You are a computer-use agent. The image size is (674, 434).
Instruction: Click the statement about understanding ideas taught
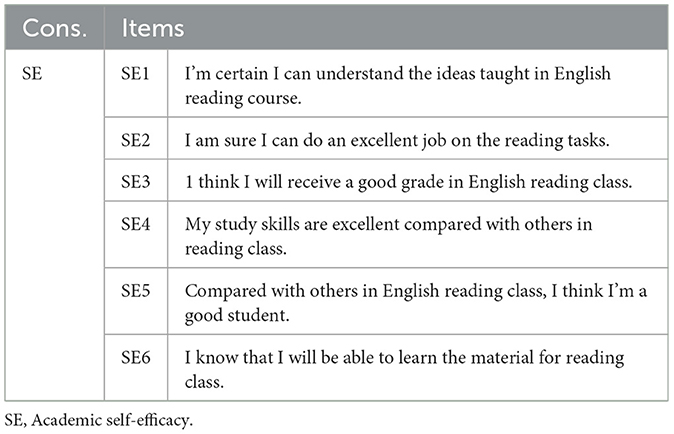pos(397,85)
